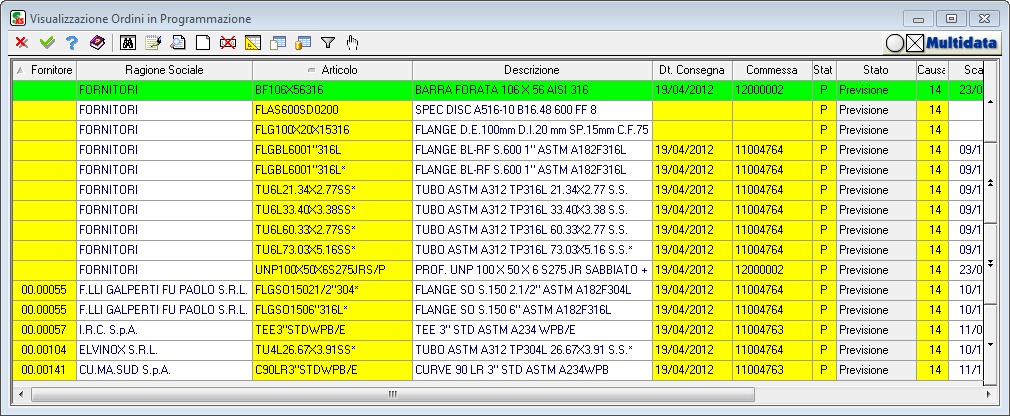
Task: Toggle the round circle indicator near Multidata
Action: 895,43
